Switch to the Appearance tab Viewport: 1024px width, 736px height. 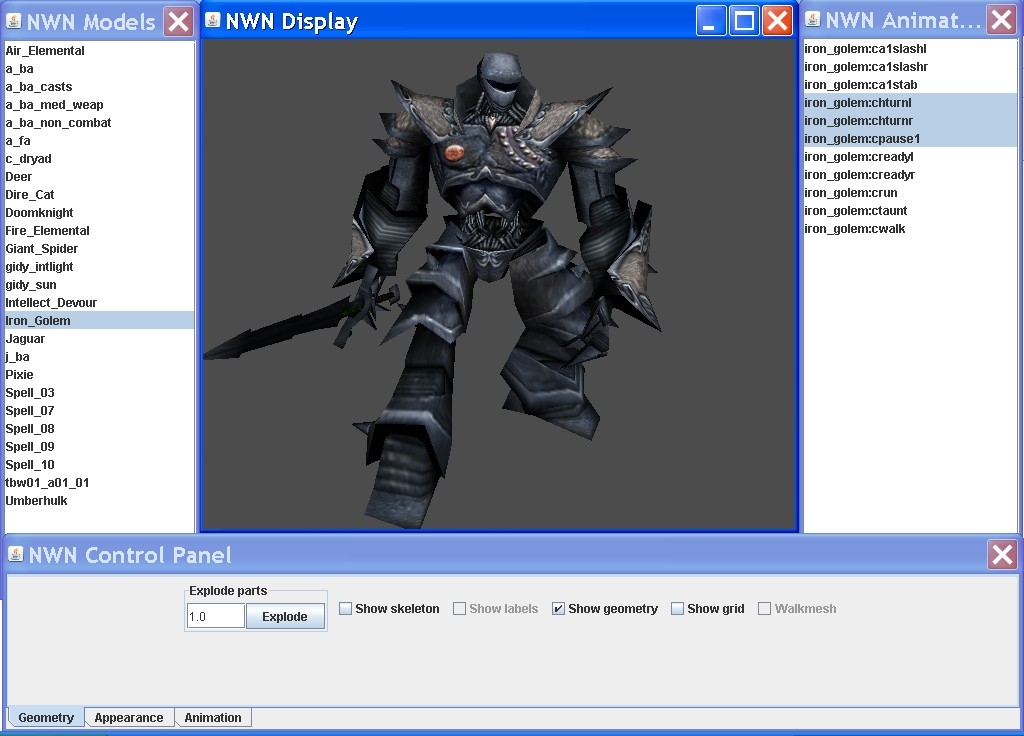point(129,718)
